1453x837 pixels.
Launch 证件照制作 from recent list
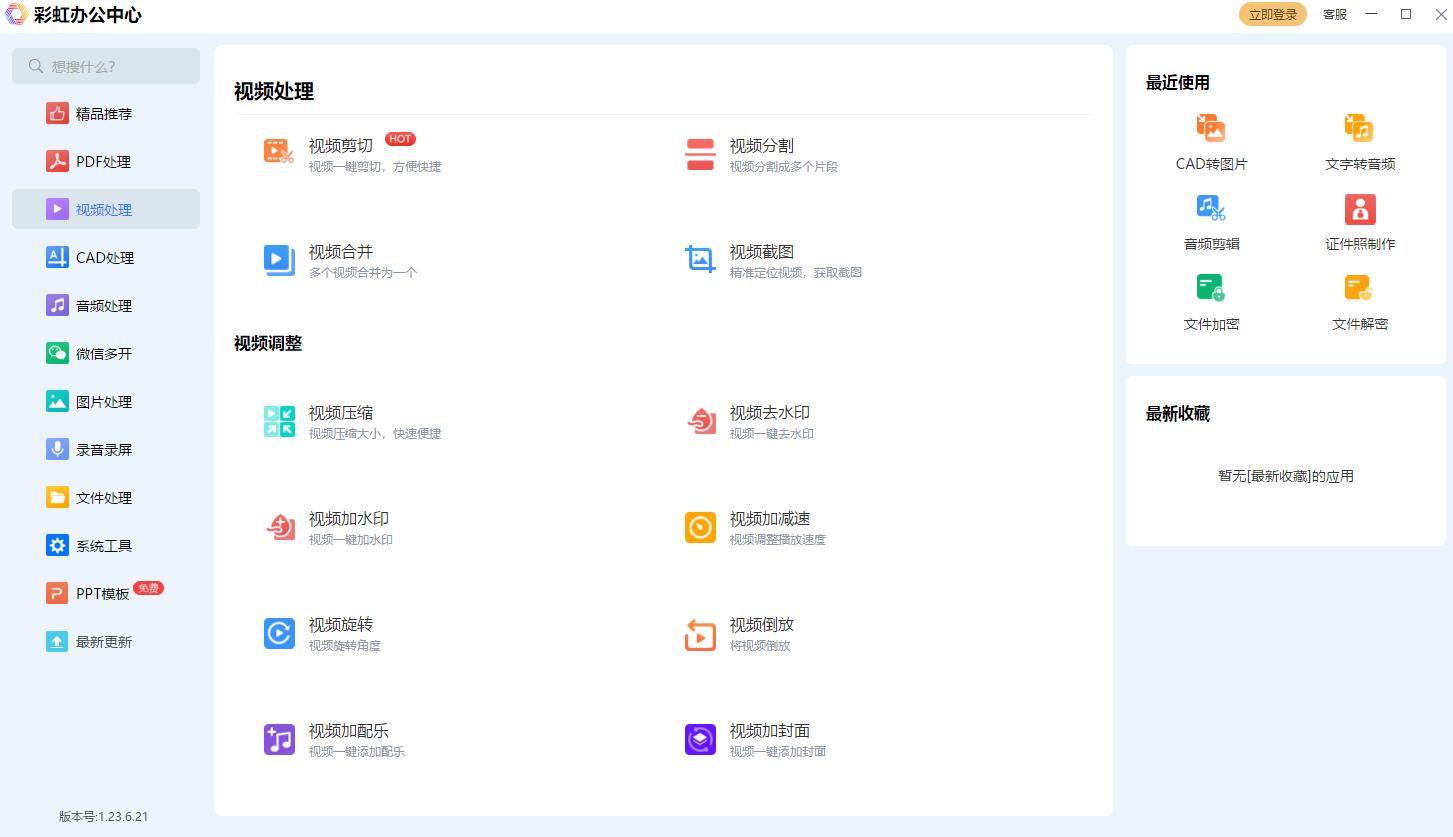coord(1360,223)
